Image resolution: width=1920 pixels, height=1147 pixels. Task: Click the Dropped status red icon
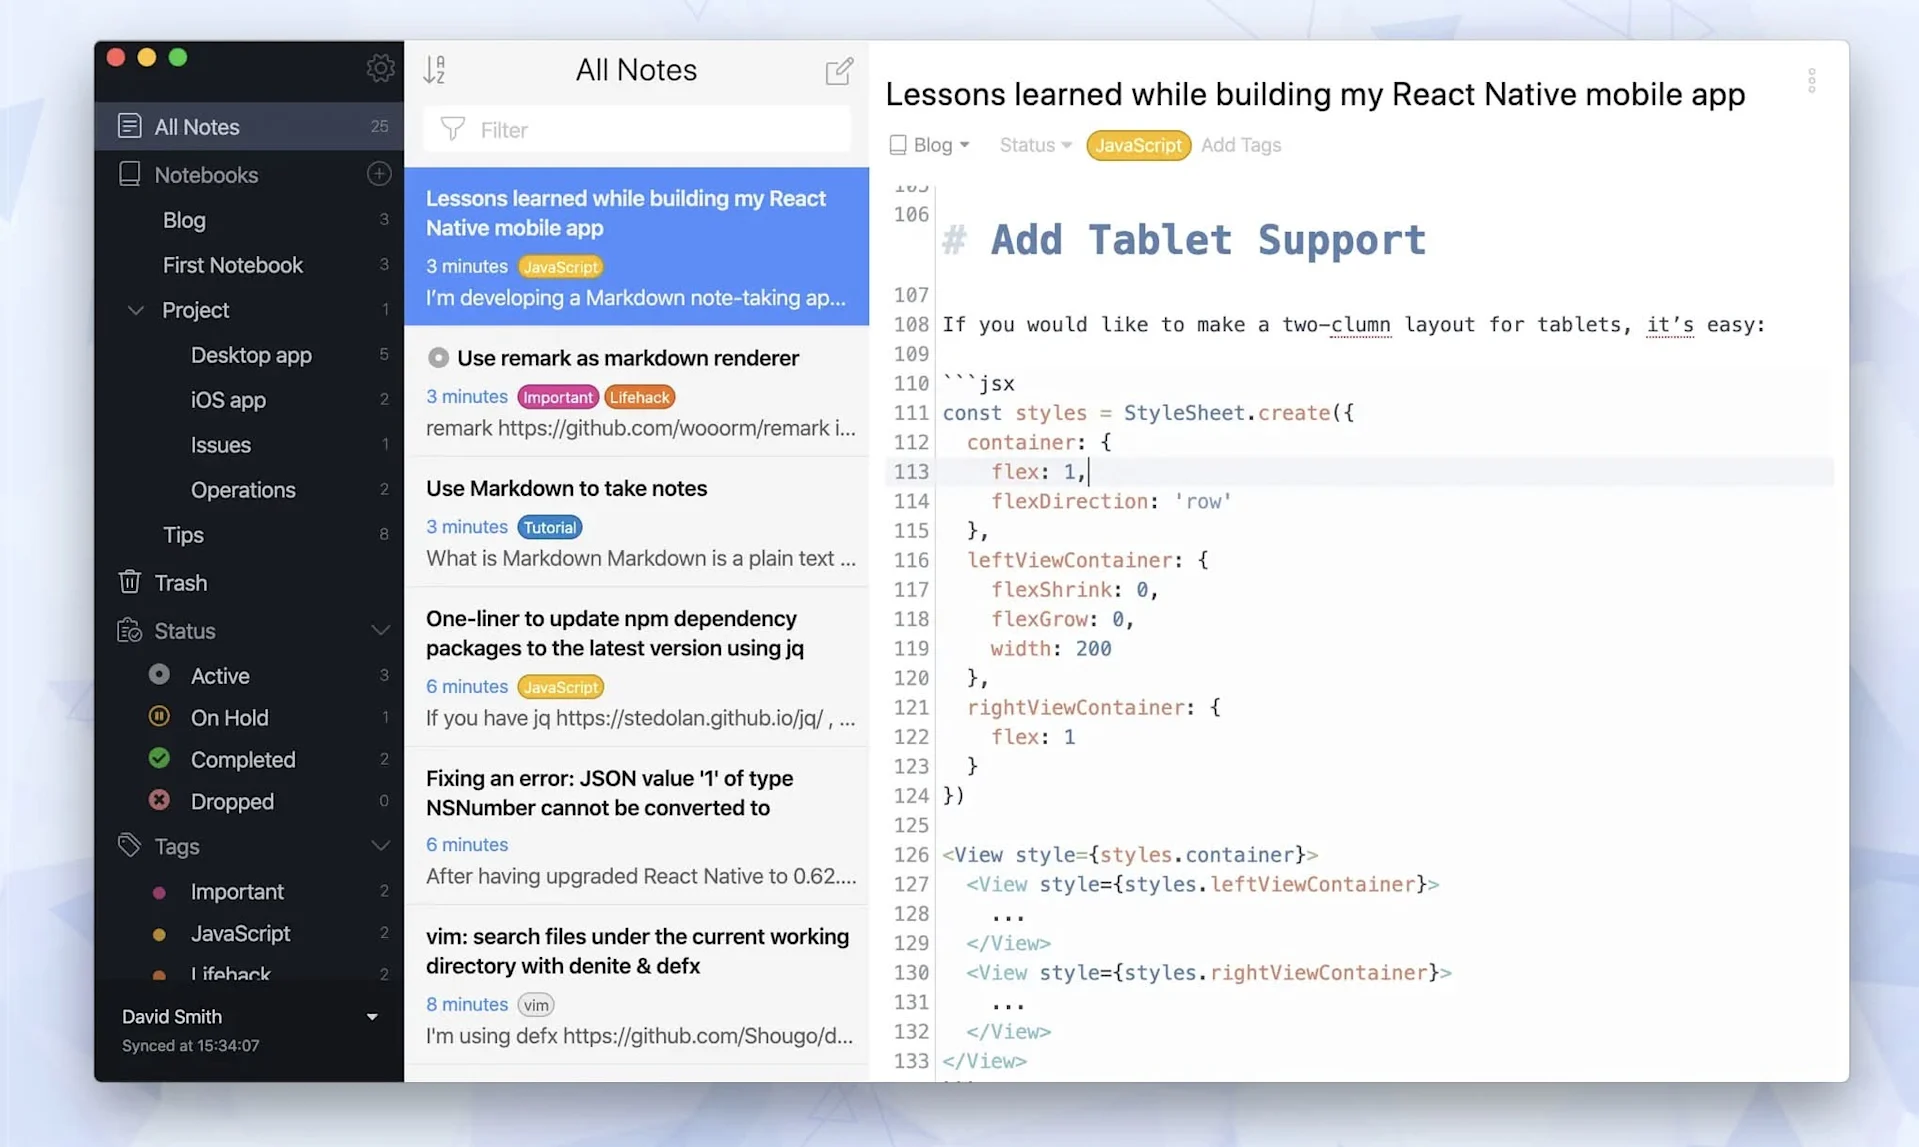click(159, 800)
